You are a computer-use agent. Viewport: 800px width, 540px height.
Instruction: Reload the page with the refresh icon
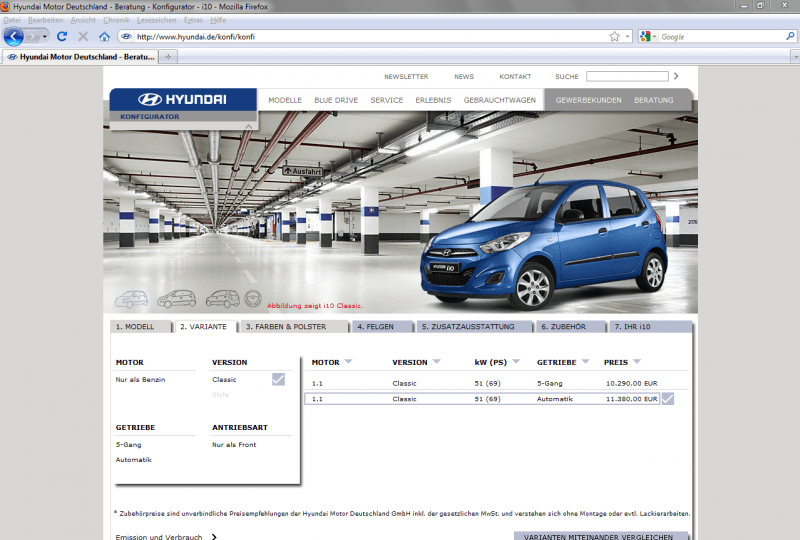pyautogui.click(x=62, y=36)
